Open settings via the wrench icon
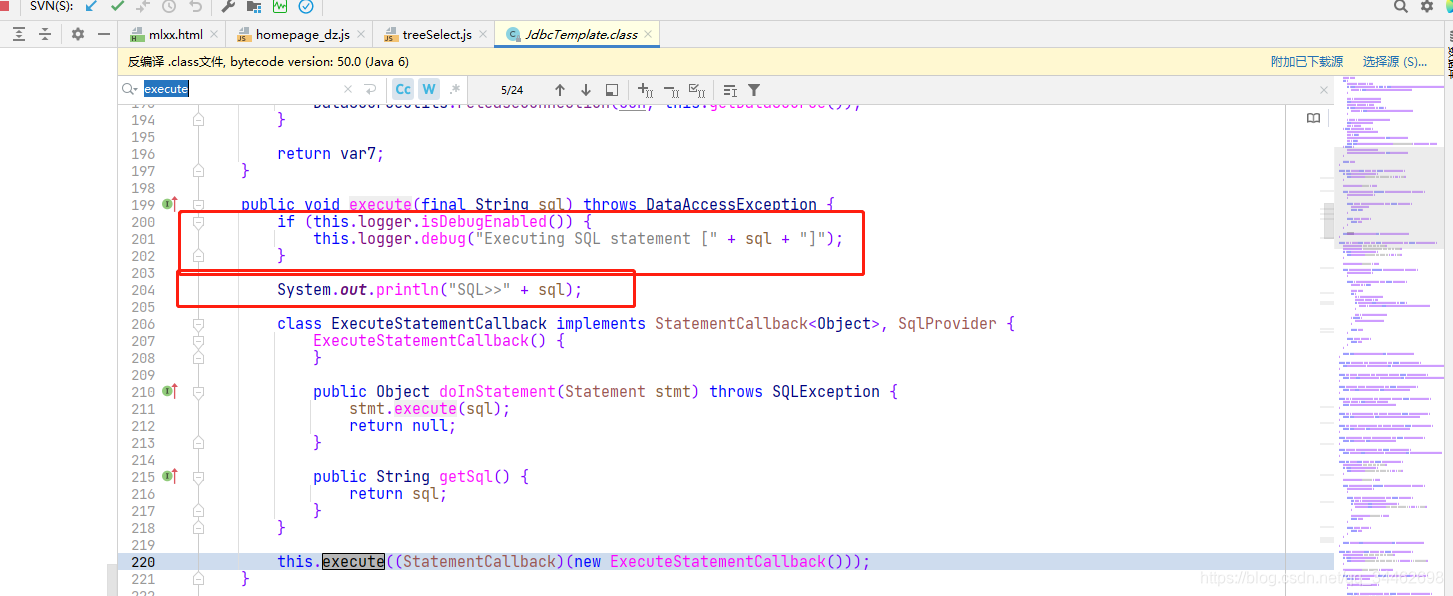 (228, 6)
